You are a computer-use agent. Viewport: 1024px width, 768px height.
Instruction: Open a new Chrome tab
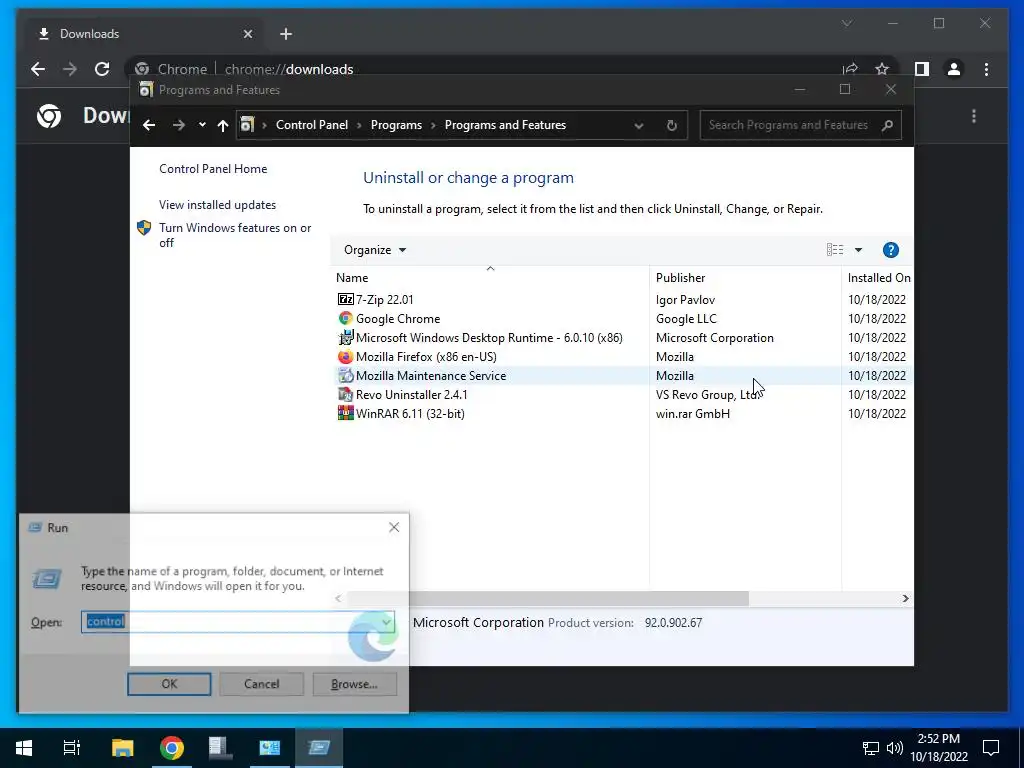pos(286,34)
